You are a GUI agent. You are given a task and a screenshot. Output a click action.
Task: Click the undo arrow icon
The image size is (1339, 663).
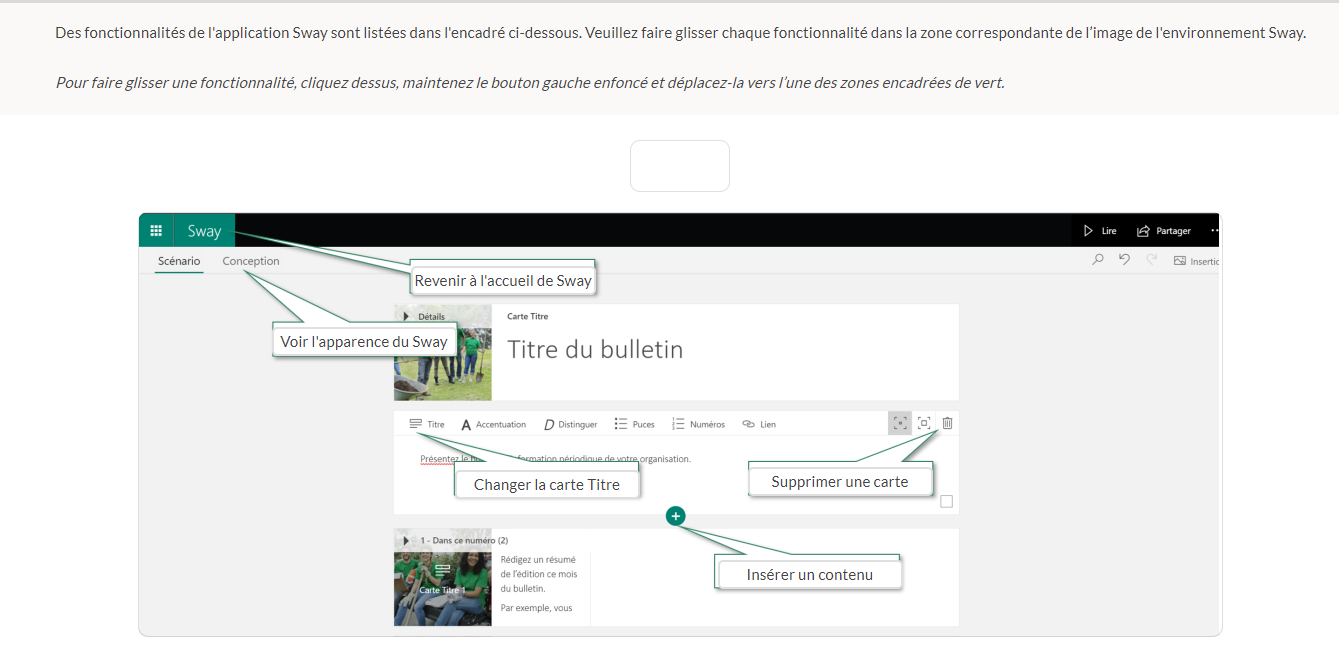(x=1125, y=260)
